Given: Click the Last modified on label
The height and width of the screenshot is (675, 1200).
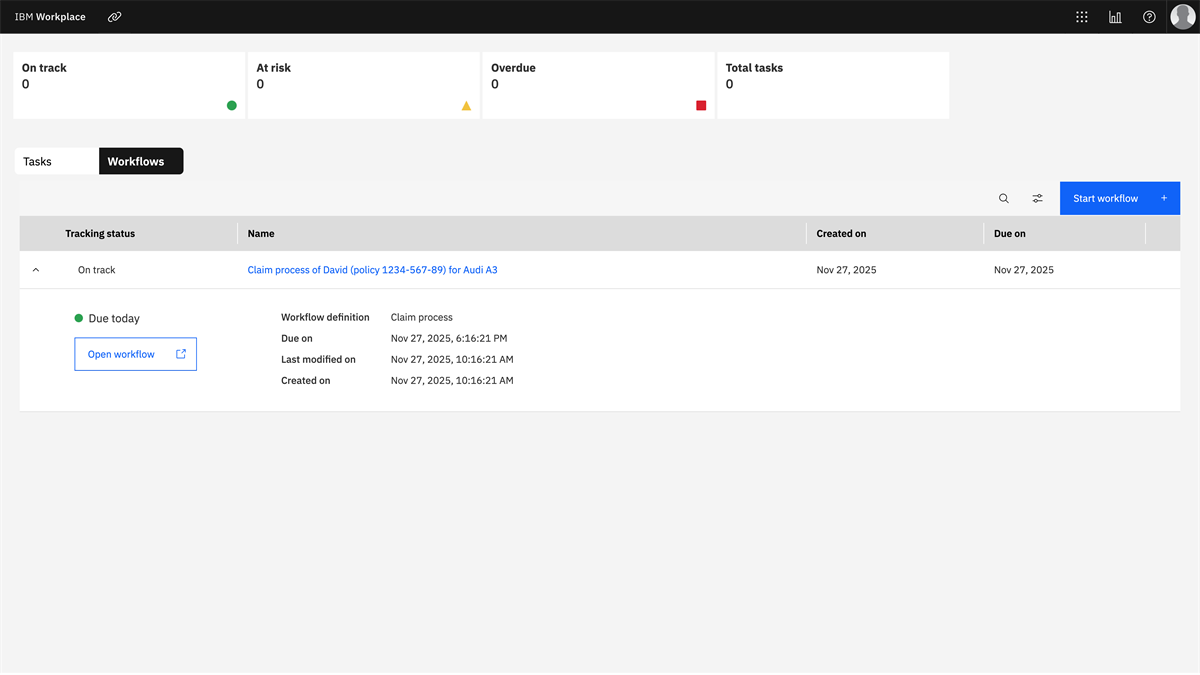Looking at the screenshot, I should coord(318,359).
